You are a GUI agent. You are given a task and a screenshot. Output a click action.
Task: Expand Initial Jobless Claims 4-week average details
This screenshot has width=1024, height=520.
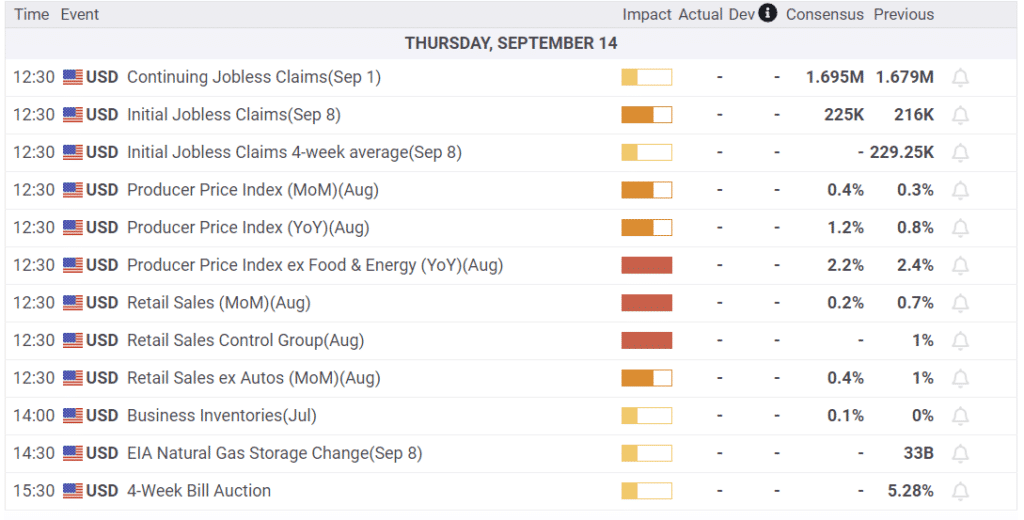pyautogui.click(x=511, y=152)
